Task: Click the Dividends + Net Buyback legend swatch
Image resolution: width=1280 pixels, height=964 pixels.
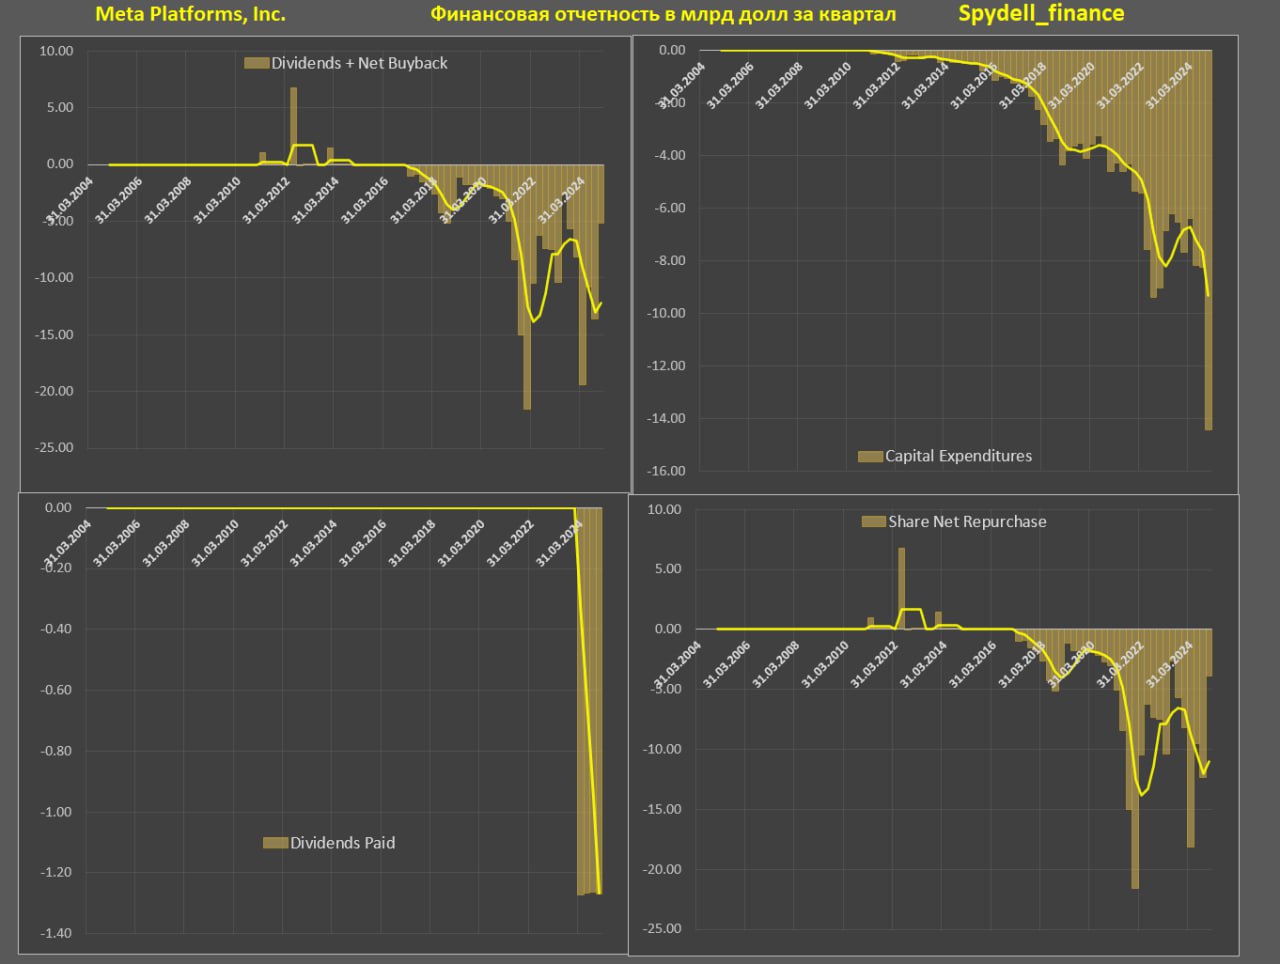Action: coord(256,63)
